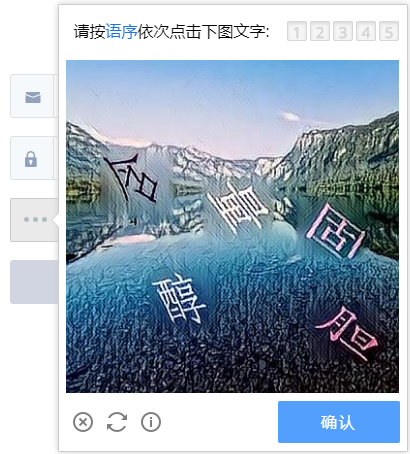Click sequence slot number 5
Viewport: 410px width, 454px height.
[389, 32]
